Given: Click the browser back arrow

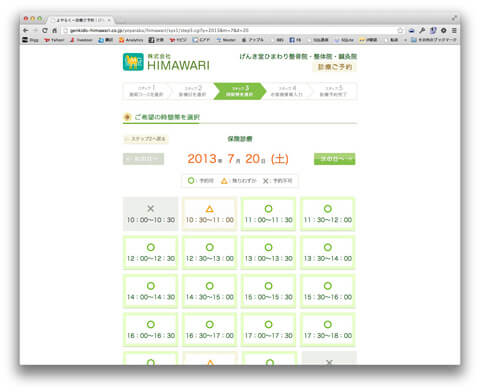Looking at the screenshot, I should click(26, 30).
